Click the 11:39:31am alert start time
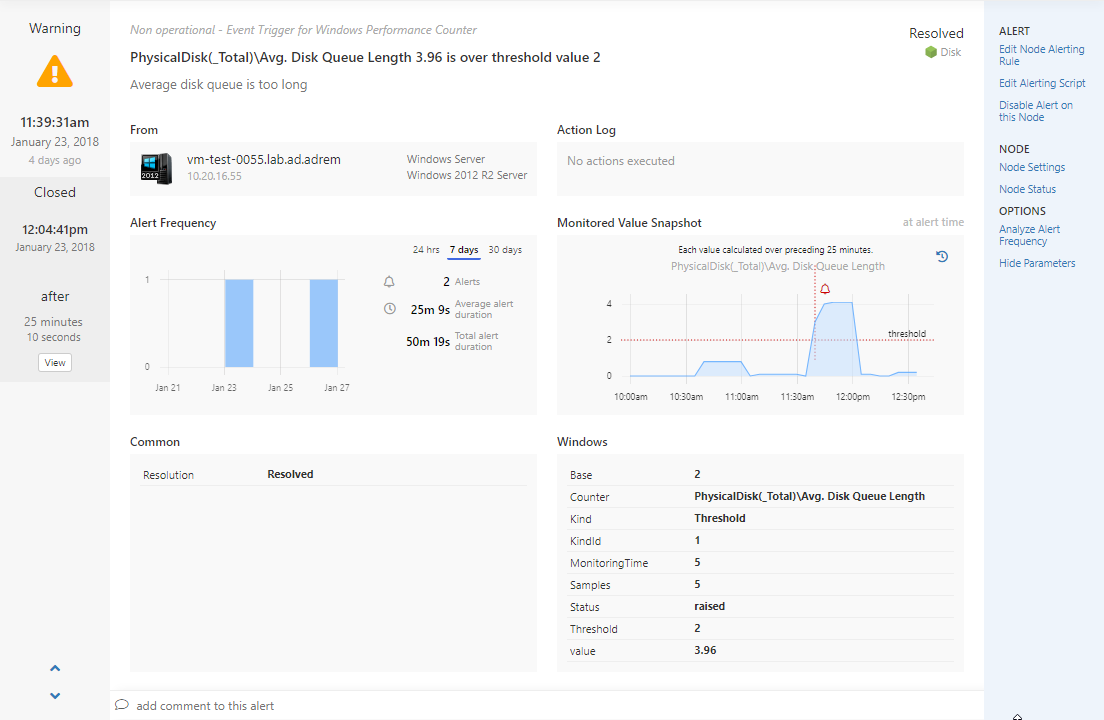The height and width of the screenshot is (720, 1104). tap(55, 122)
